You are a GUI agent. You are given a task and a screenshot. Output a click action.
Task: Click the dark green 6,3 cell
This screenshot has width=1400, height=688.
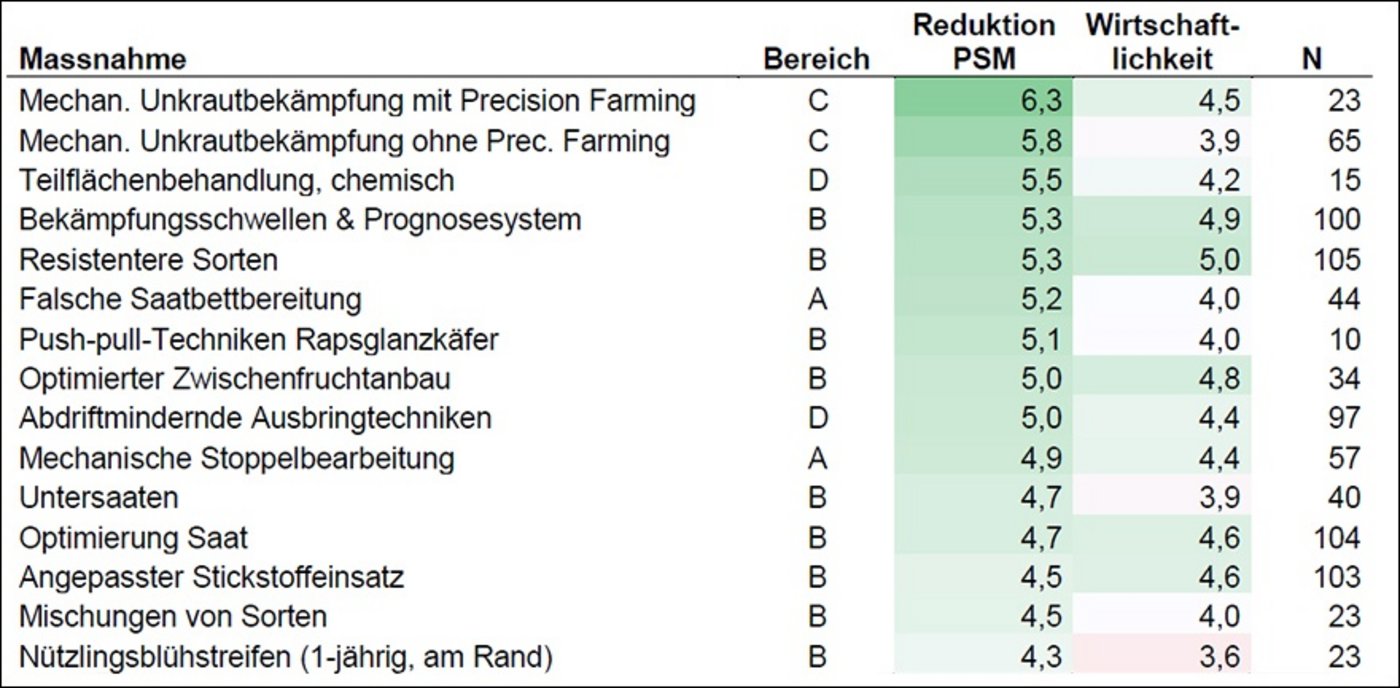pos(984,101)
